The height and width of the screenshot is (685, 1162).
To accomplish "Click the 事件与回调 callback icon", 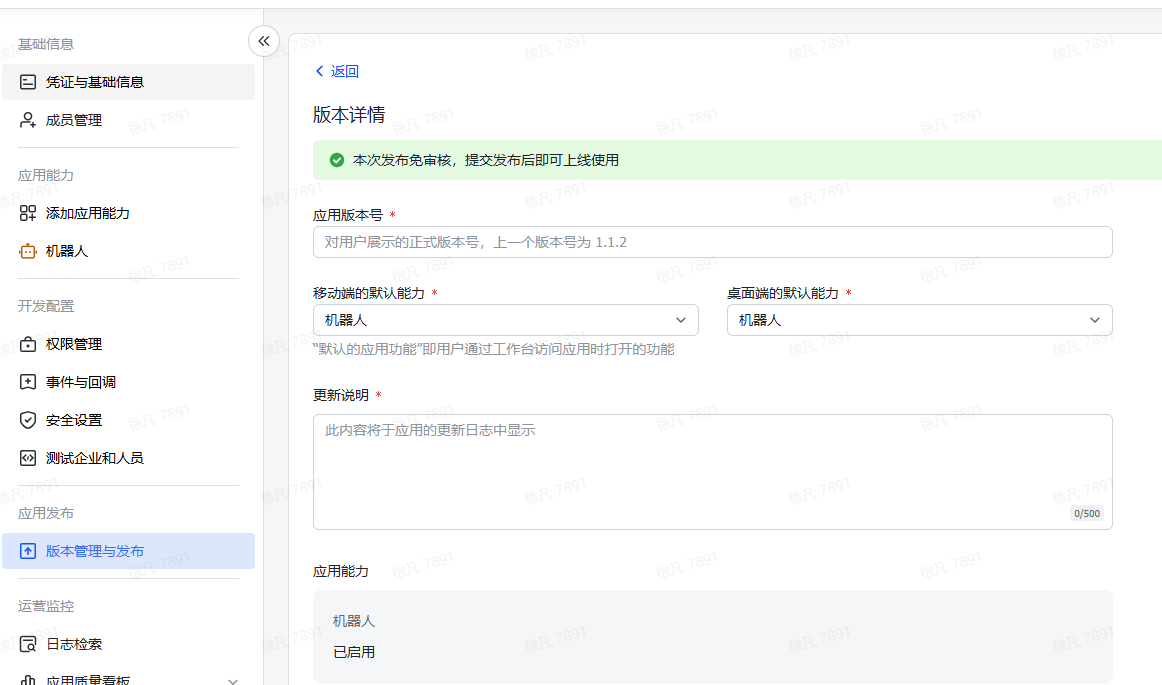I will click(27, 381).
